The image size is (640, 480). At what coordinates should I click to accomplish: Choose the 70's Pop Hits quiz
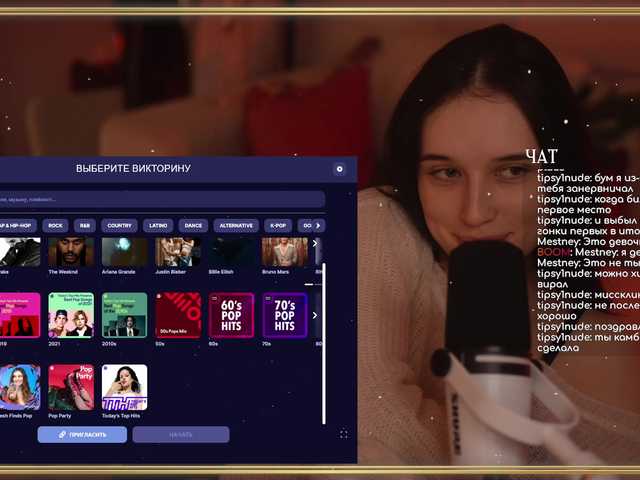click(x=284, y=315)
